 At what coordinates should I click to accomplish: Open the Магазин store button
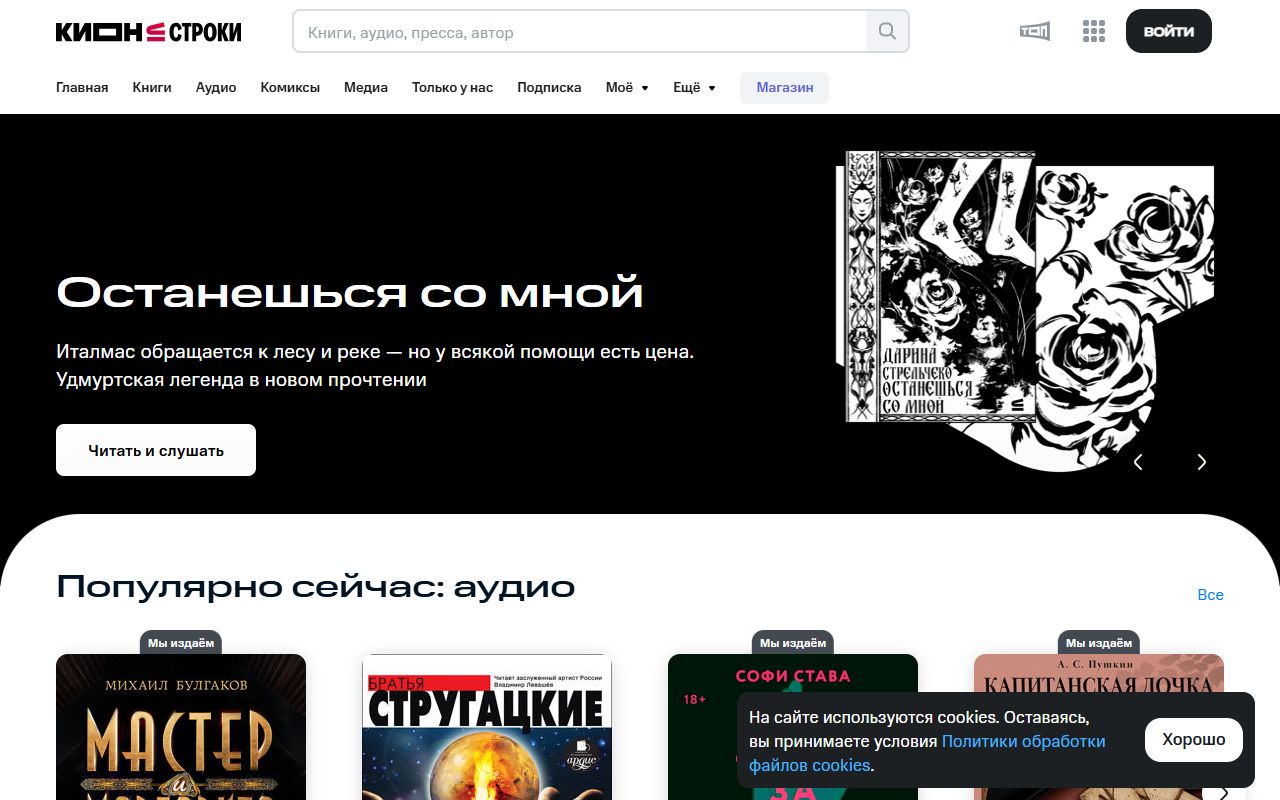[x=785, y=87]
